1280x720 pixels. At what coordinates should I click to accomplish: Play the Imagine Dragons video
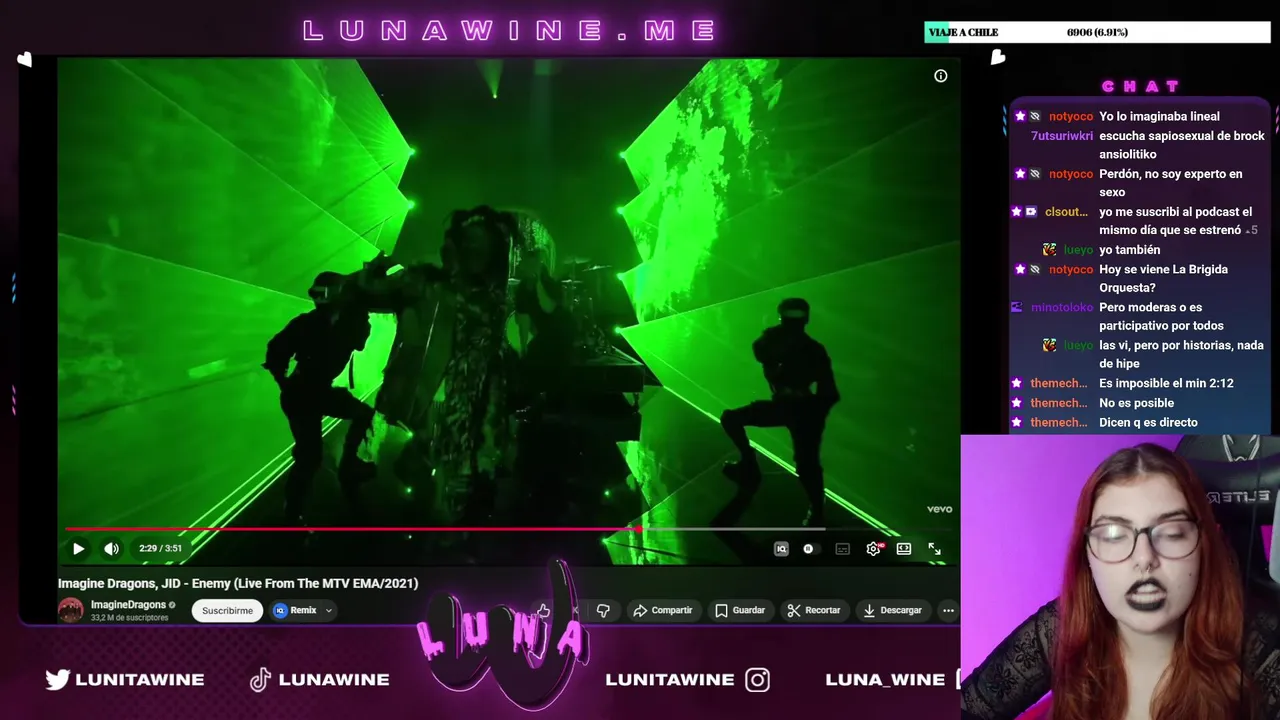coord(78,548)
